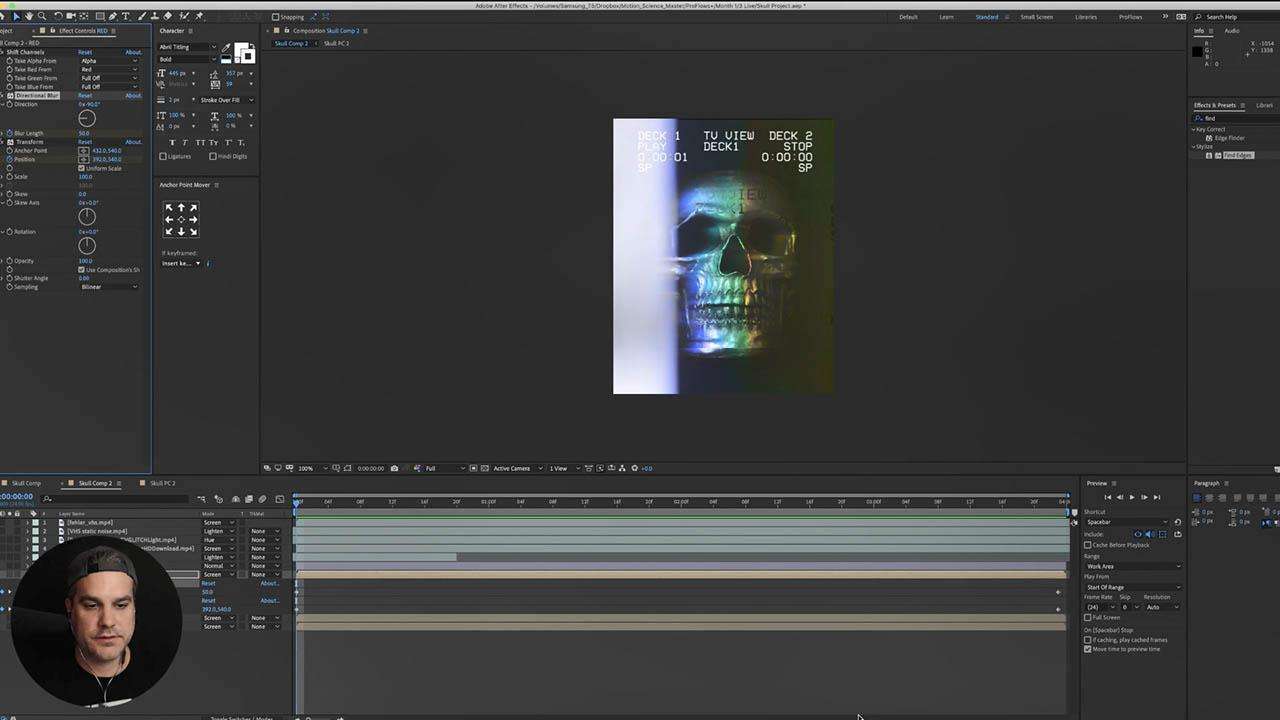Open Active Camera dropdown
This screenshot has height=720, width=1280.
click(516, 468)
